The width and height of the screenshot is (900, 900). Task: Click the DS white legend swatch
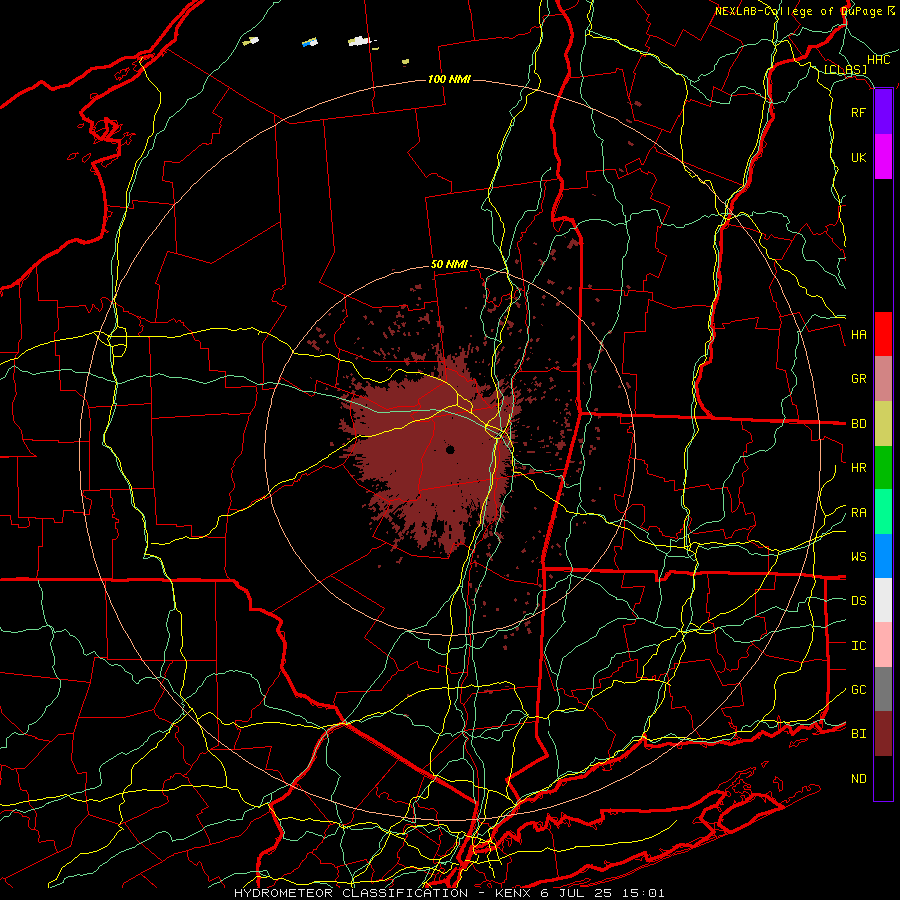(883, 600)
